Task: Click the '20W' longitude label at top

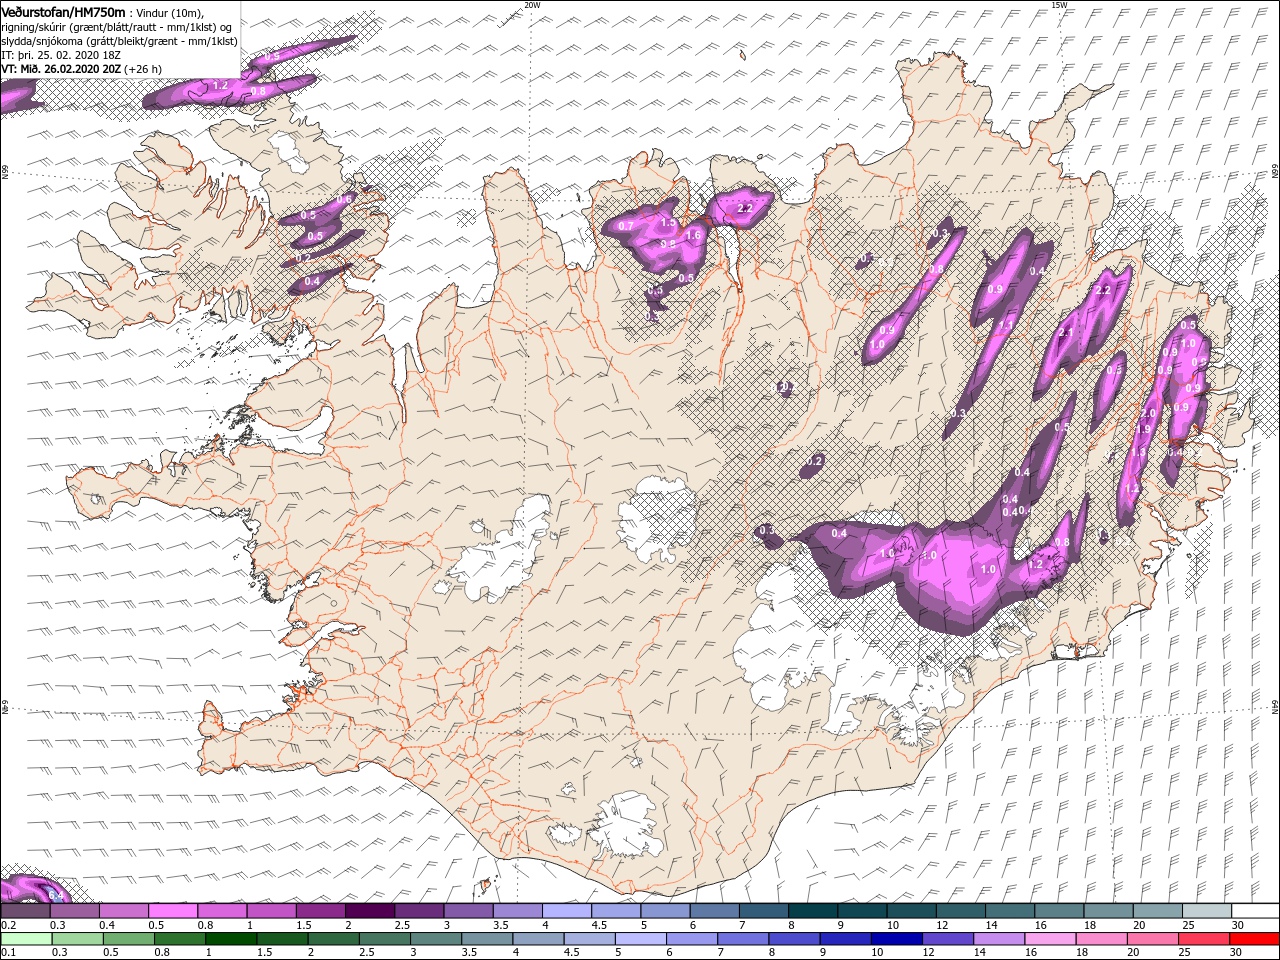Action: click(x=532, y=5)
